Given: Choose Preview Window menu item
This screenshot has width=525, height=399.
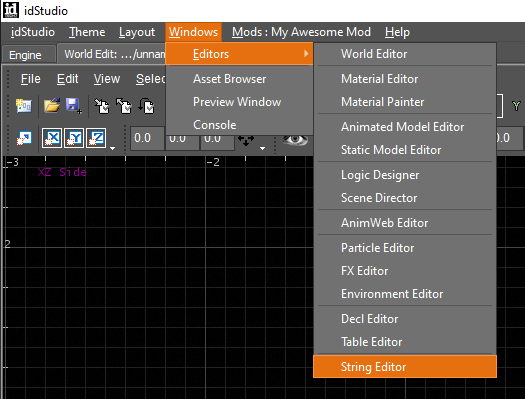Looking at the screenshot, I should click(239, 102).
